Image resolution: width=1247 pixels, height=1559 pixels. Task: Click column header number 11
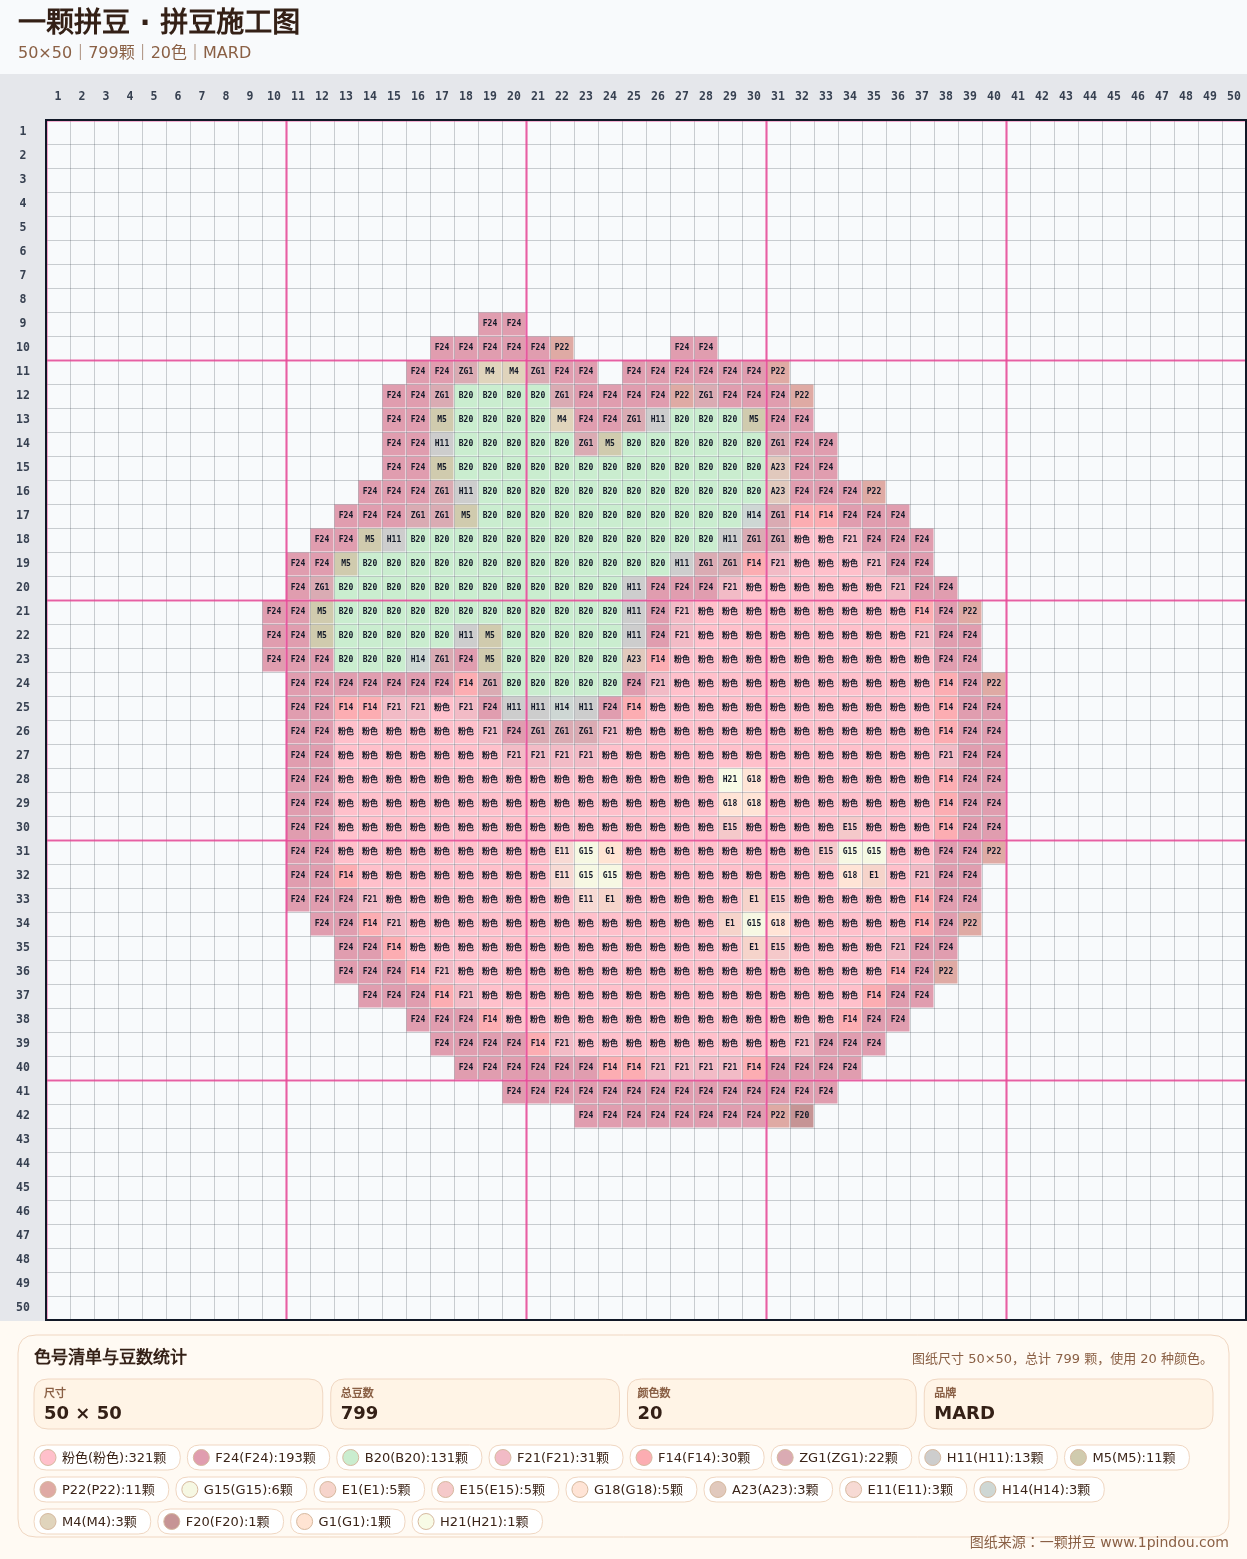(x=298, y=96)
